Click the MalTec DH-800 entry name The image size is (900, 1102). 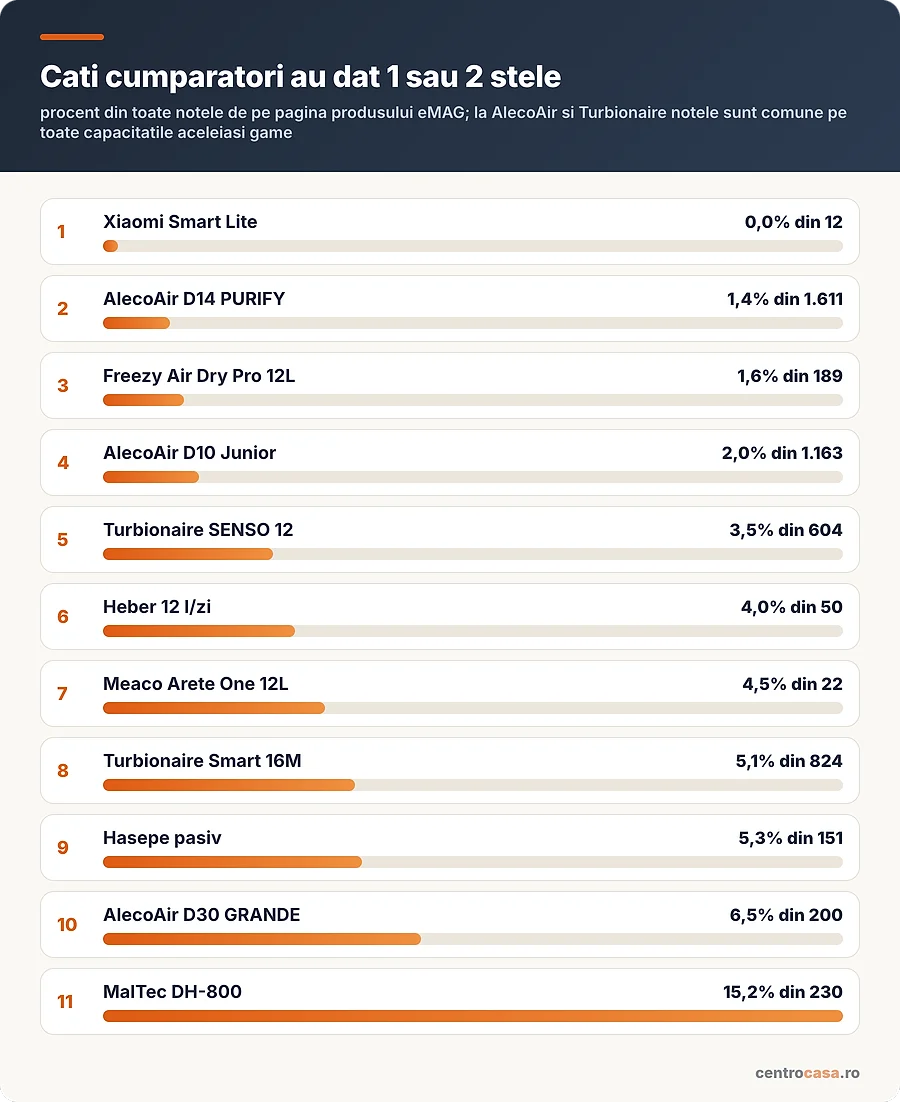pos(172,992)
